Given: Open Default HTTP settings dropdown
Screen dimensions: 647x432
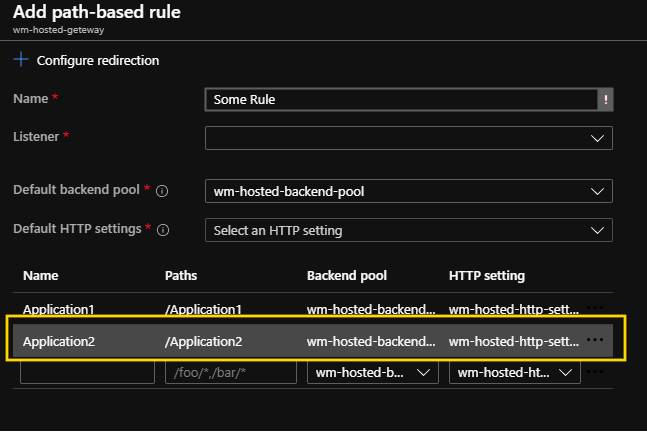Looking at the screenshot, I should [x=409, y=230].
